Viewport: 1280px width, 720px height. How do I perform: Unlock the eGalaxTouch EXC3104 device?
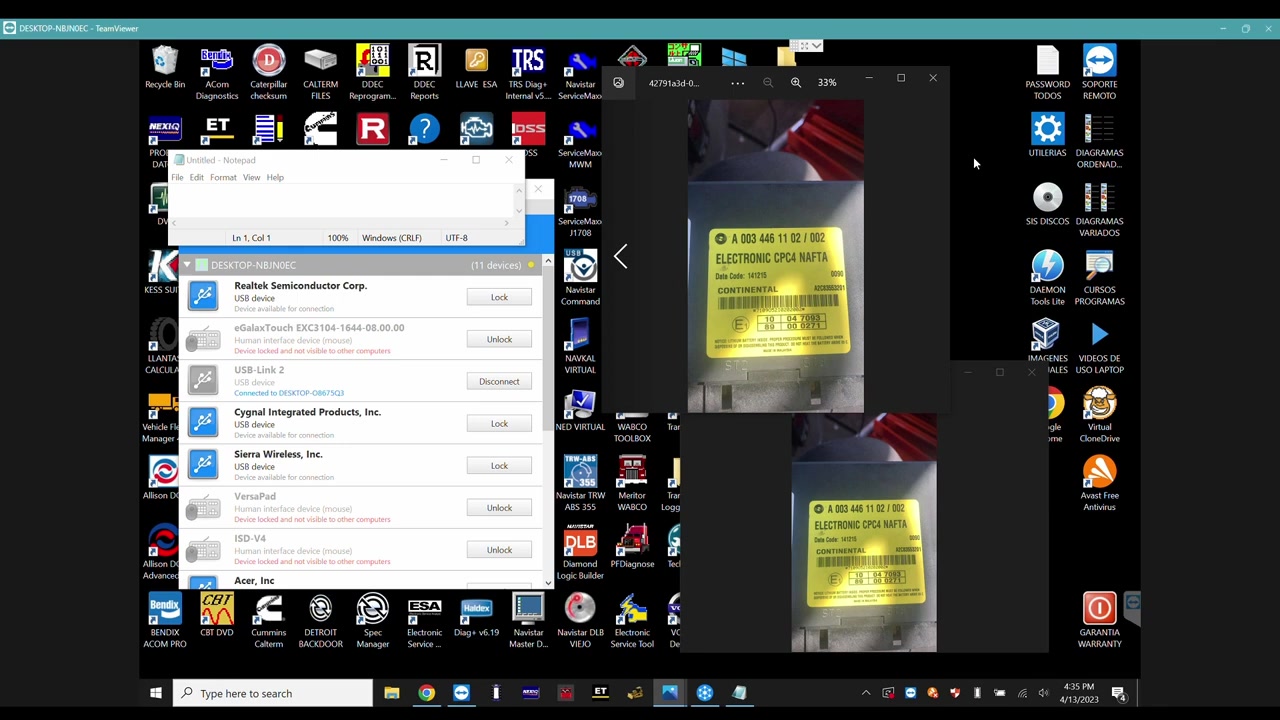pyautogui.click(x=499, y=339)
